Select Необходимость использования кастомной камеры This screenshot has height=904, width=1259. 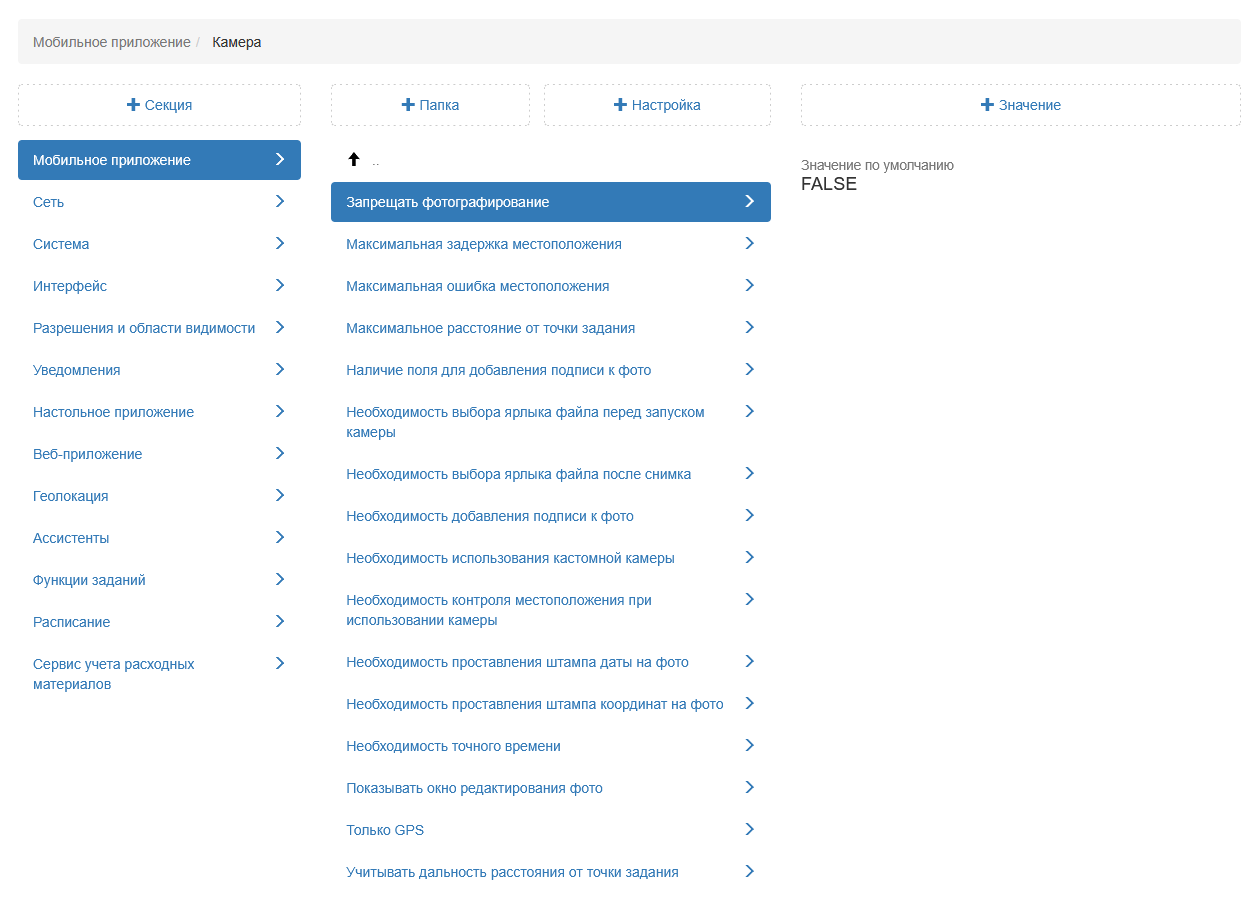click(x=510, y=558)
